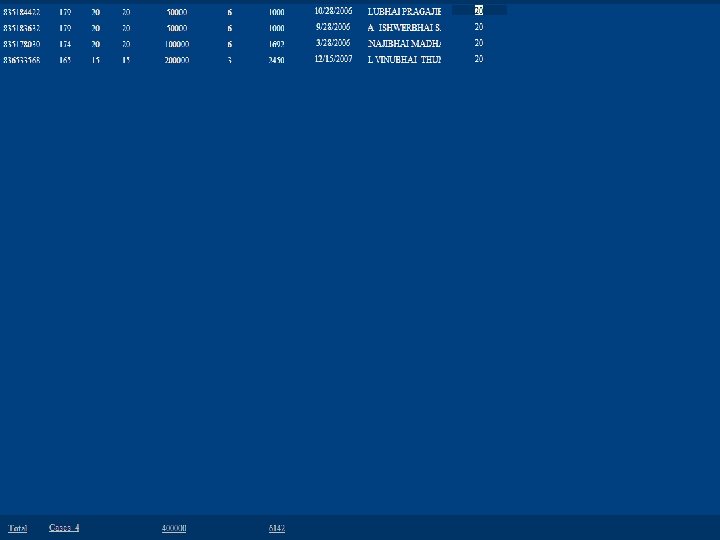The image size is (720, 540).
Task: Select mode value 6 in the 9/28/2006 row
Action: (x=230, y=28)
